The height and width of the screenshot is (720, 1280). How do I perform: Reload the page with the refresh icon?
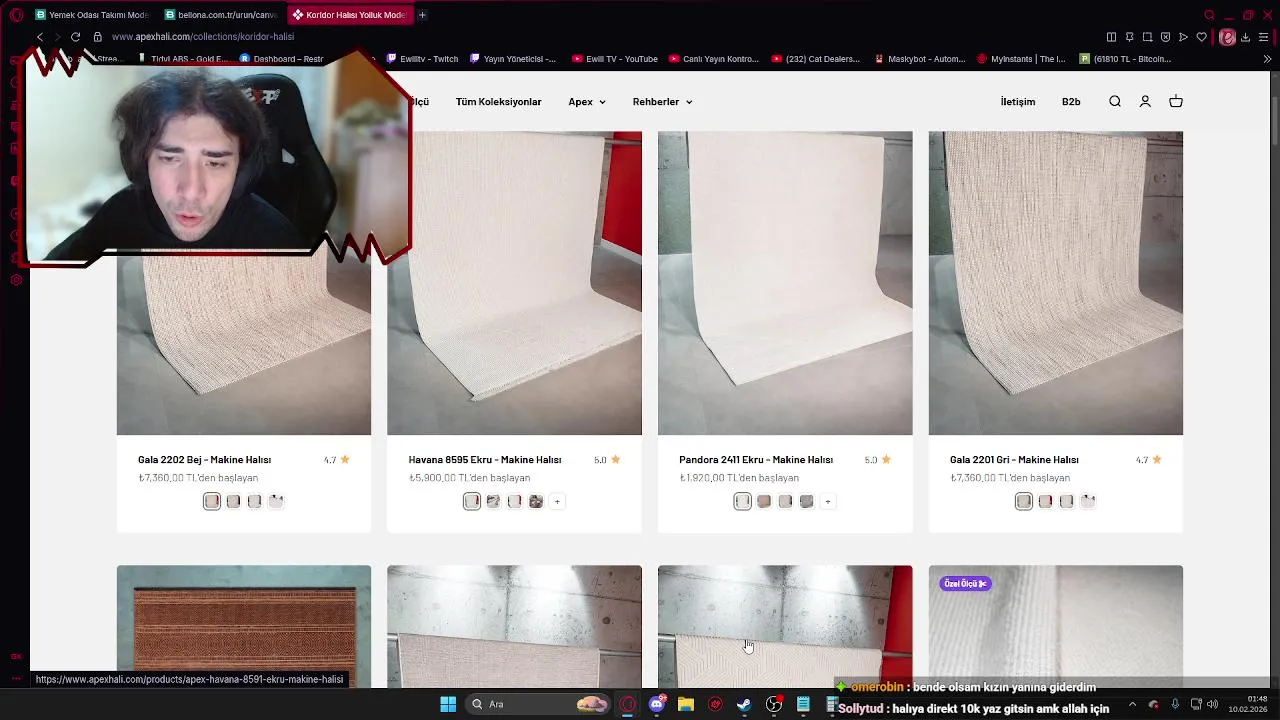(x=75, y=37)
